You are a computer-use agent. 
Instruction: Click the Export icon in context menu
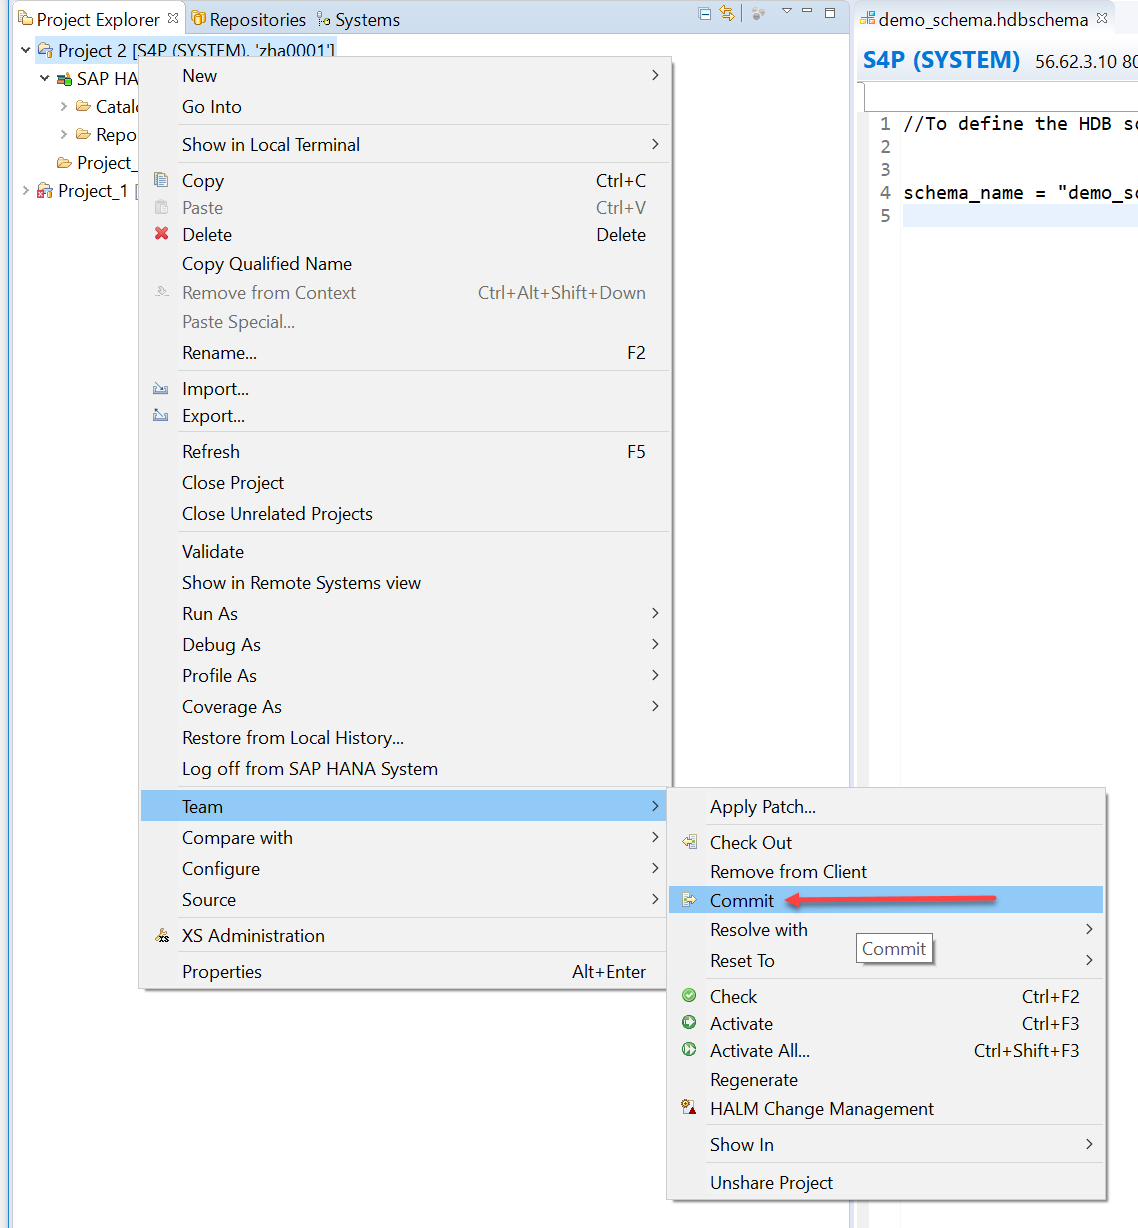(161, 415)
